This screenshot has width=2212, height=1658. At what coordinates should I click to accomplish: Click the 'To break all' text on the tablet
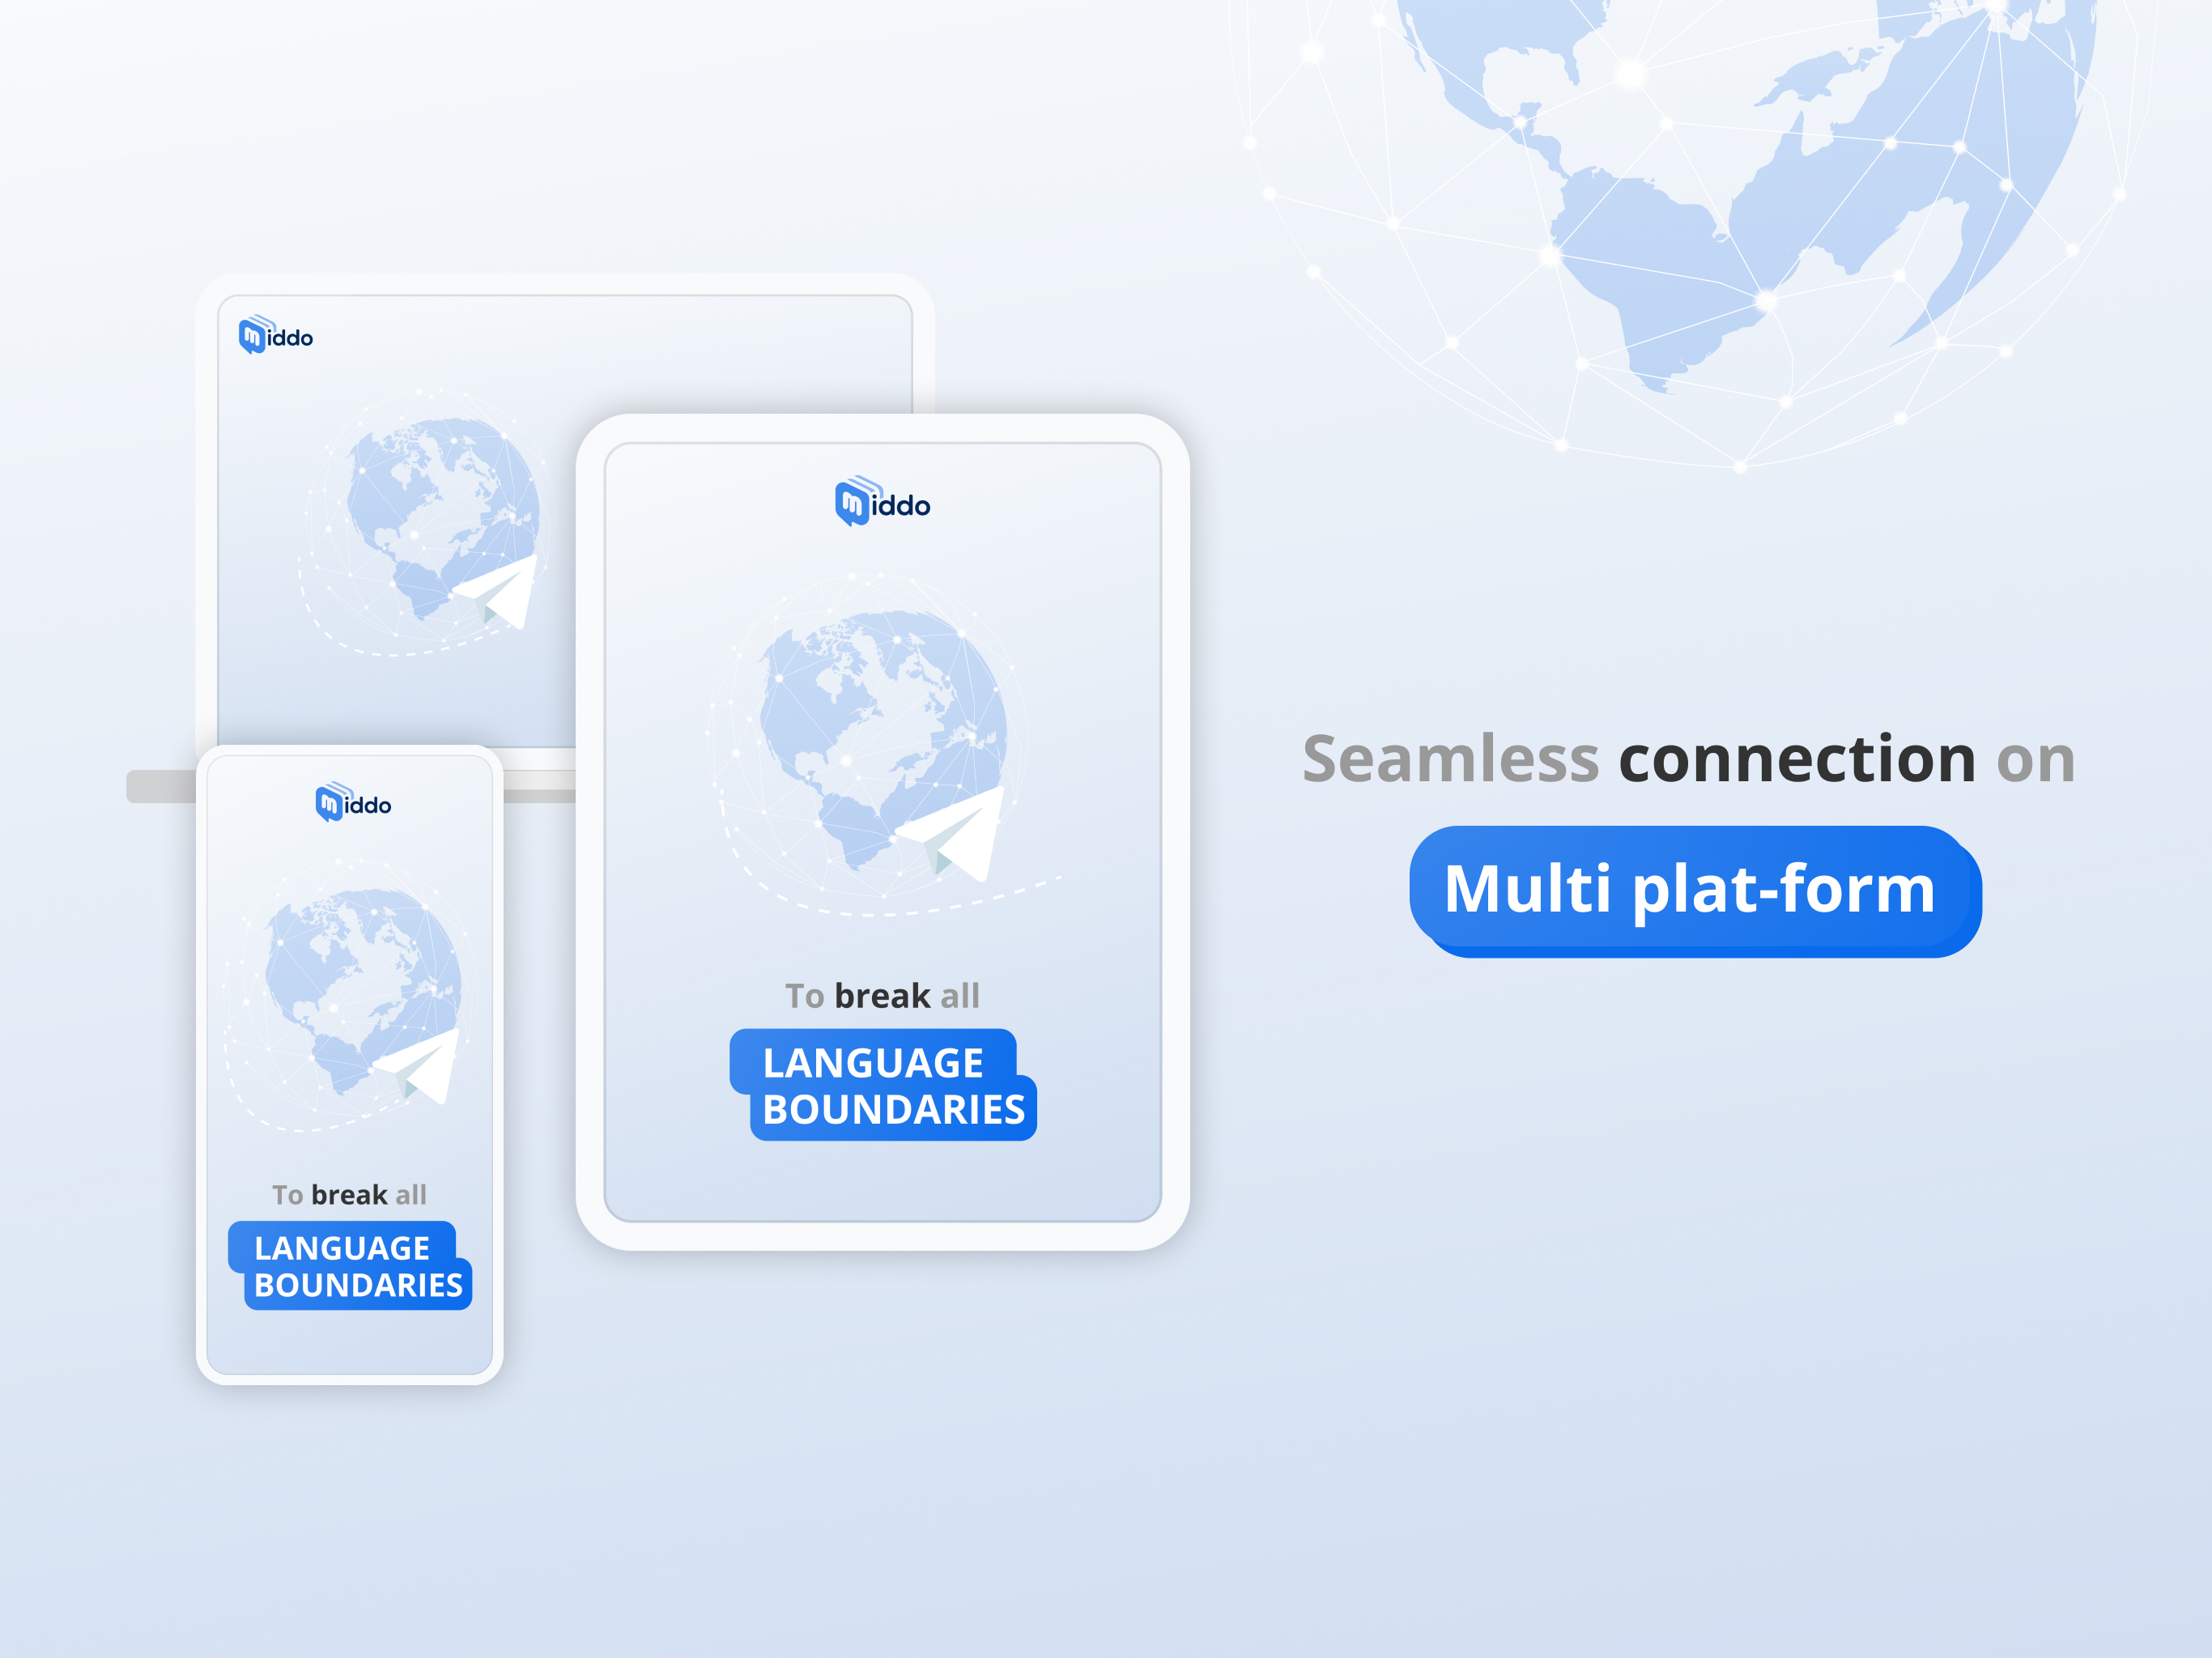882,995
